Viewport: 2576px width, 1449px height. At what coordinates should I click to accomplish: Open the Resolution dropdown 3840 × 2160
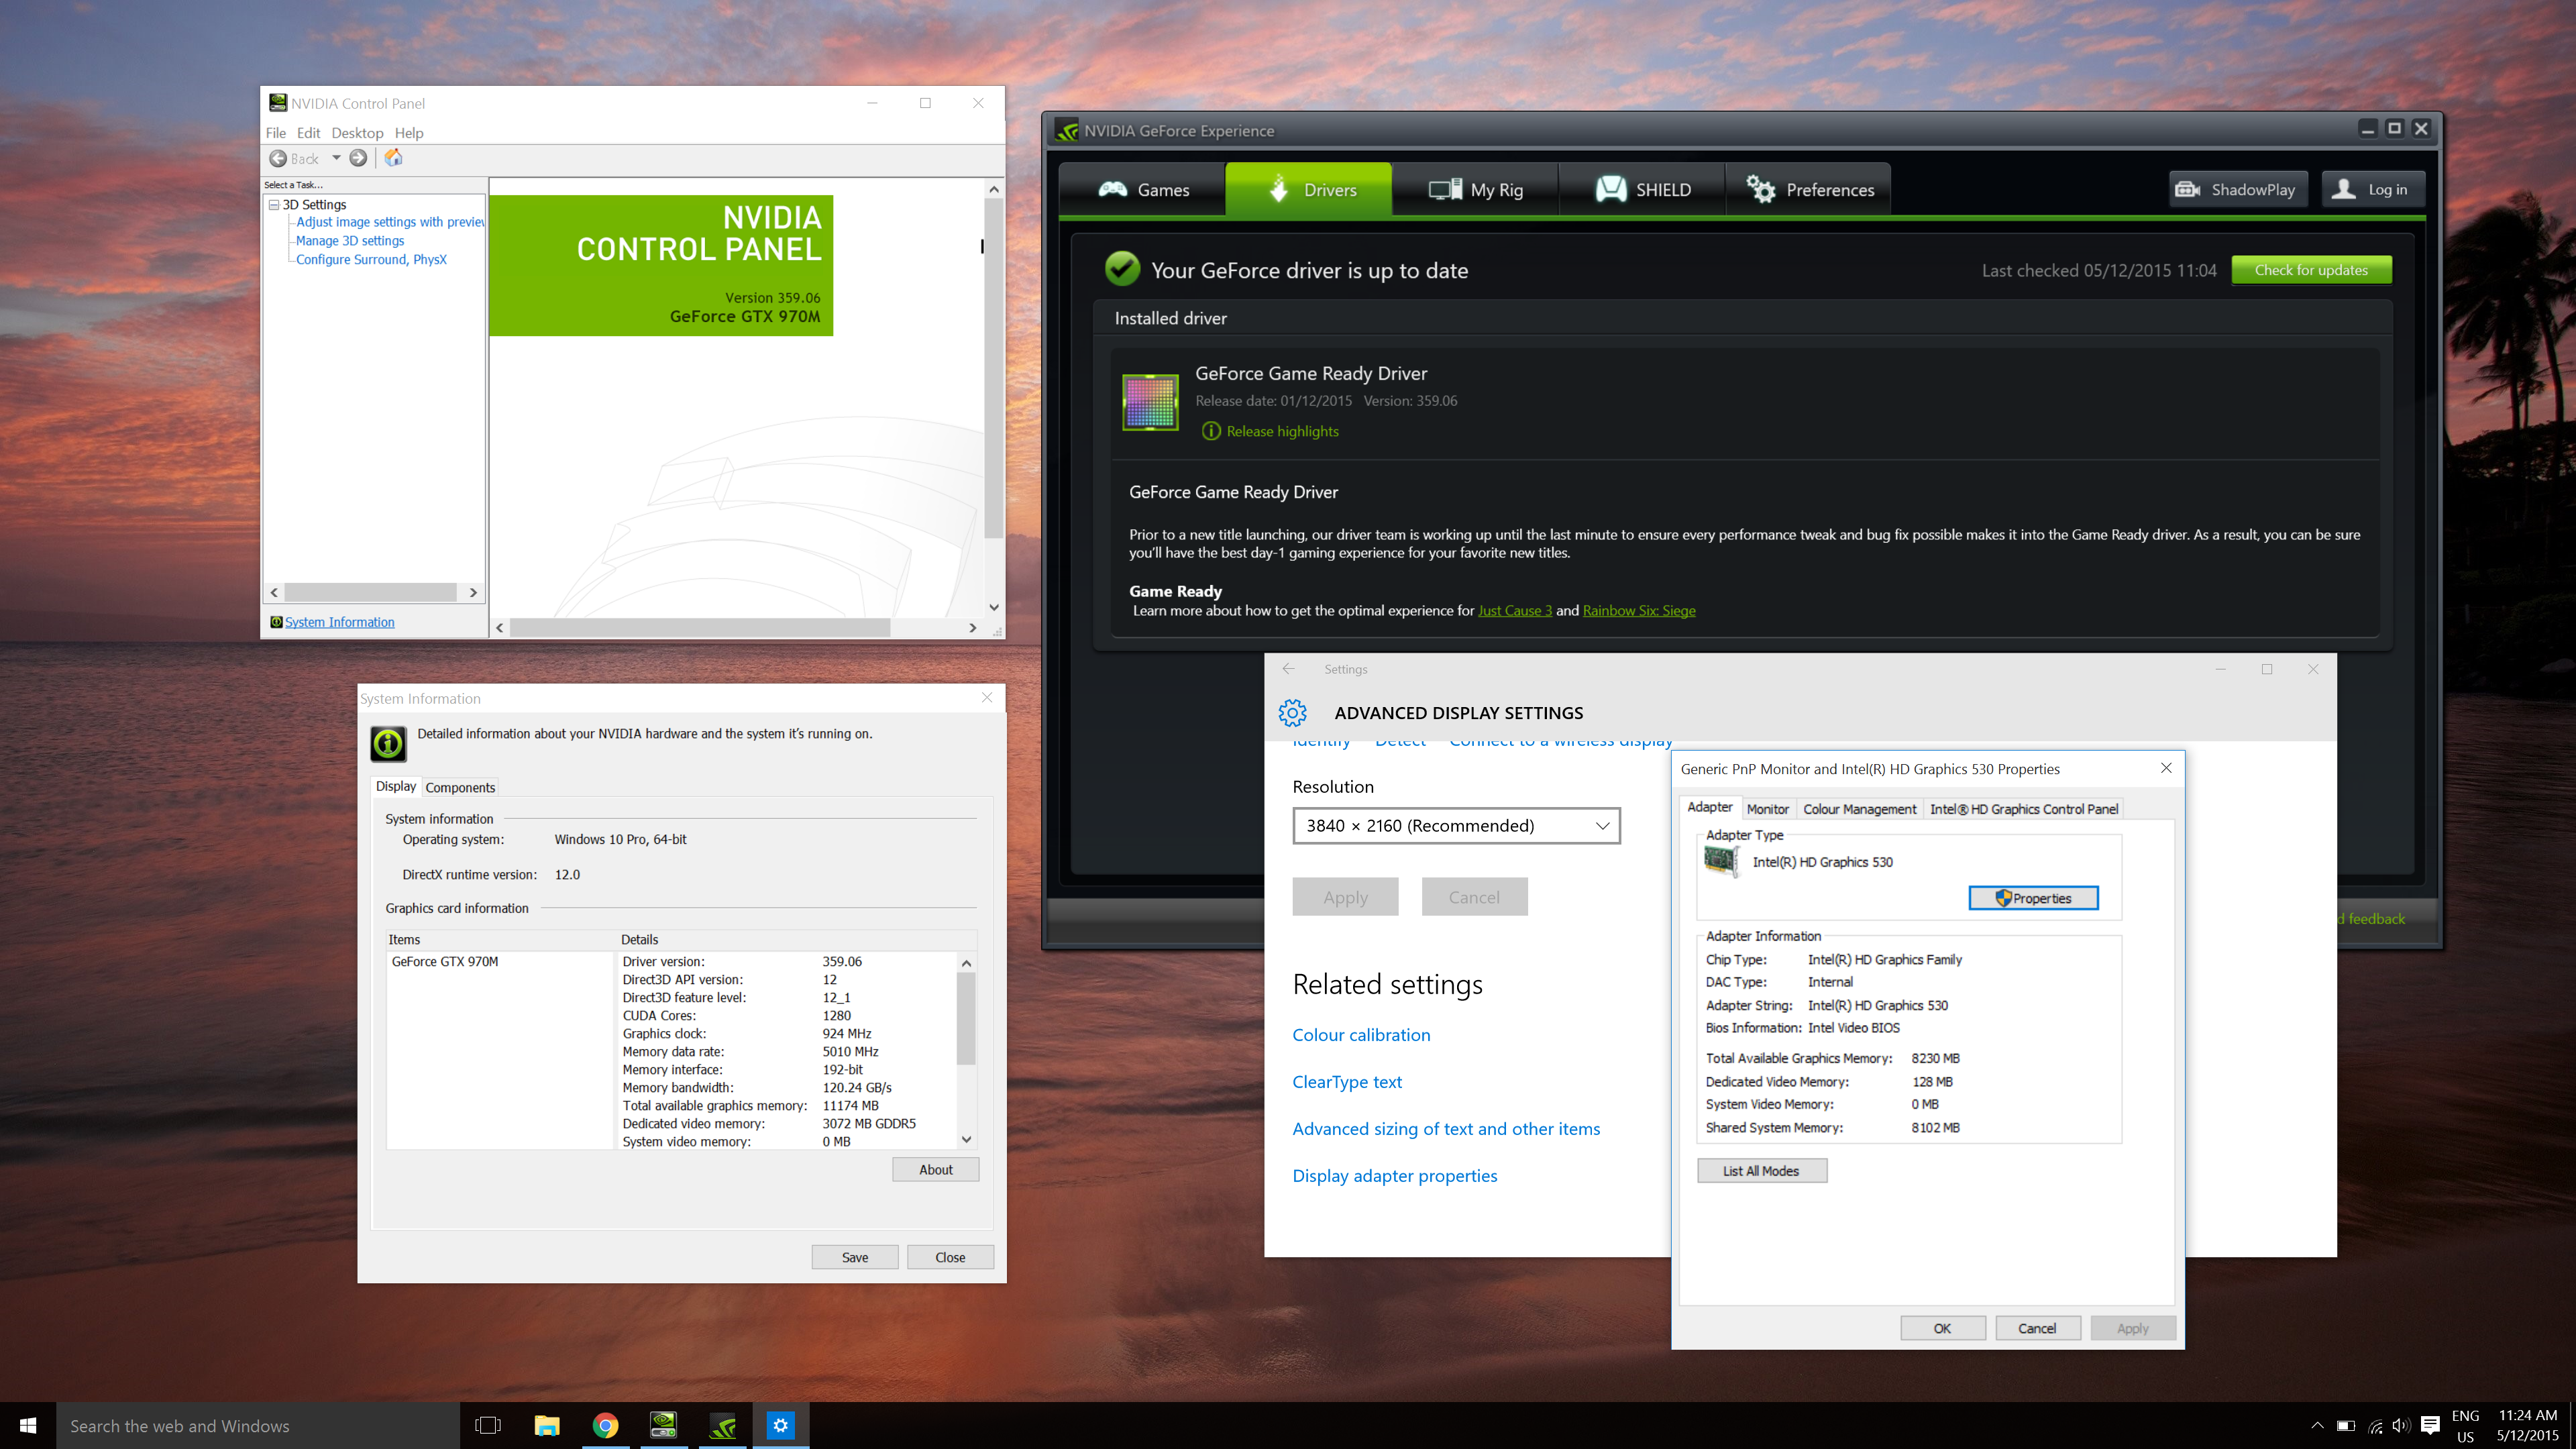pyautogui.click(x=1456, y=825)
